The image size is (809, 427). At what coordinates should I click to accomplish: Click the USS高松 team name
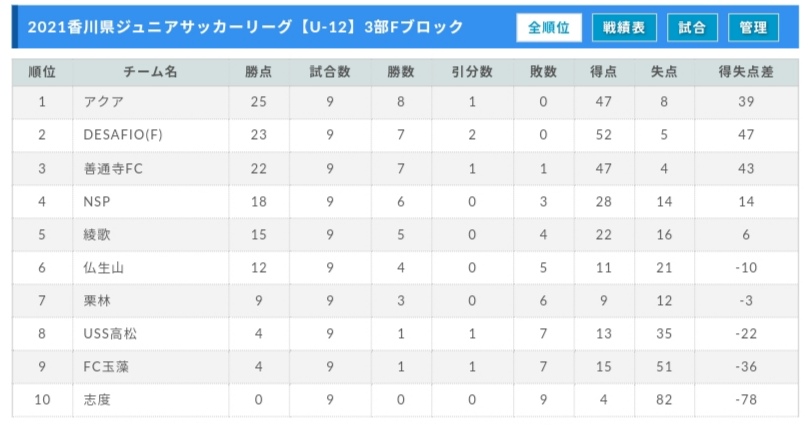pyautogui.click(x=110, y=334)
